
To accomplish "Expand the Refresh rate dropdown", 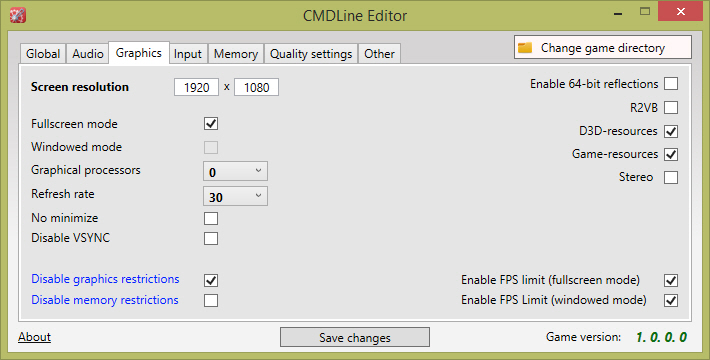I will (235, 196).
